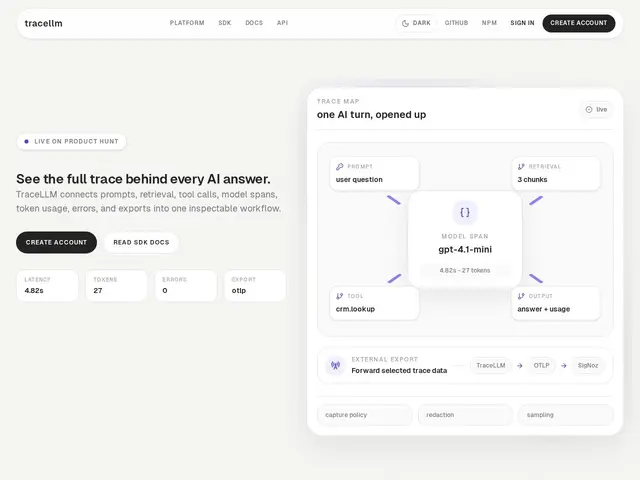Click the clock icon in live badge

click(x=589, y=109)
